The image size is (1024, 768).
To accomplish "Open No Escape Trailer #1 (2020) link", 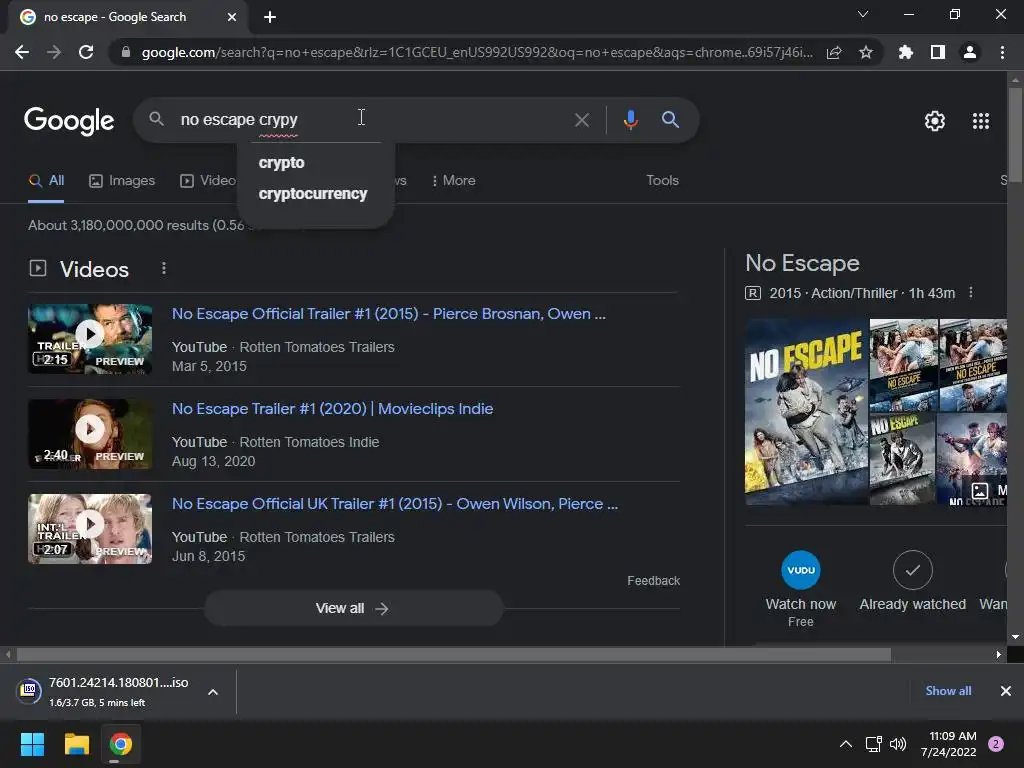I will pos(332,409).
